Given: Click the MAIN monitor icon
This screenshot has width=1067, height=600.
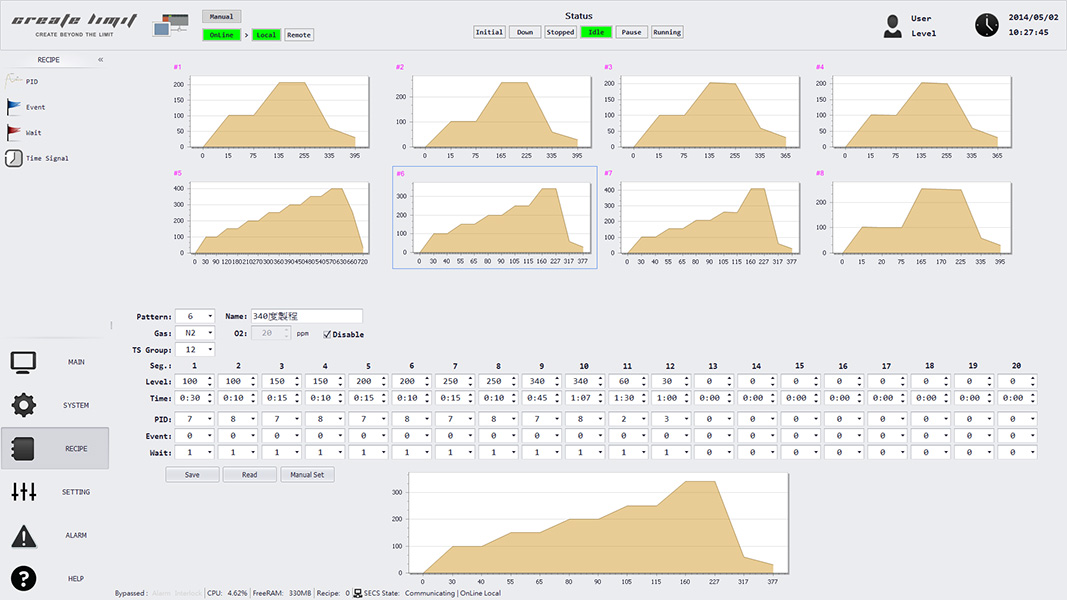Looking at the screenshot, I should click(23, 362).
